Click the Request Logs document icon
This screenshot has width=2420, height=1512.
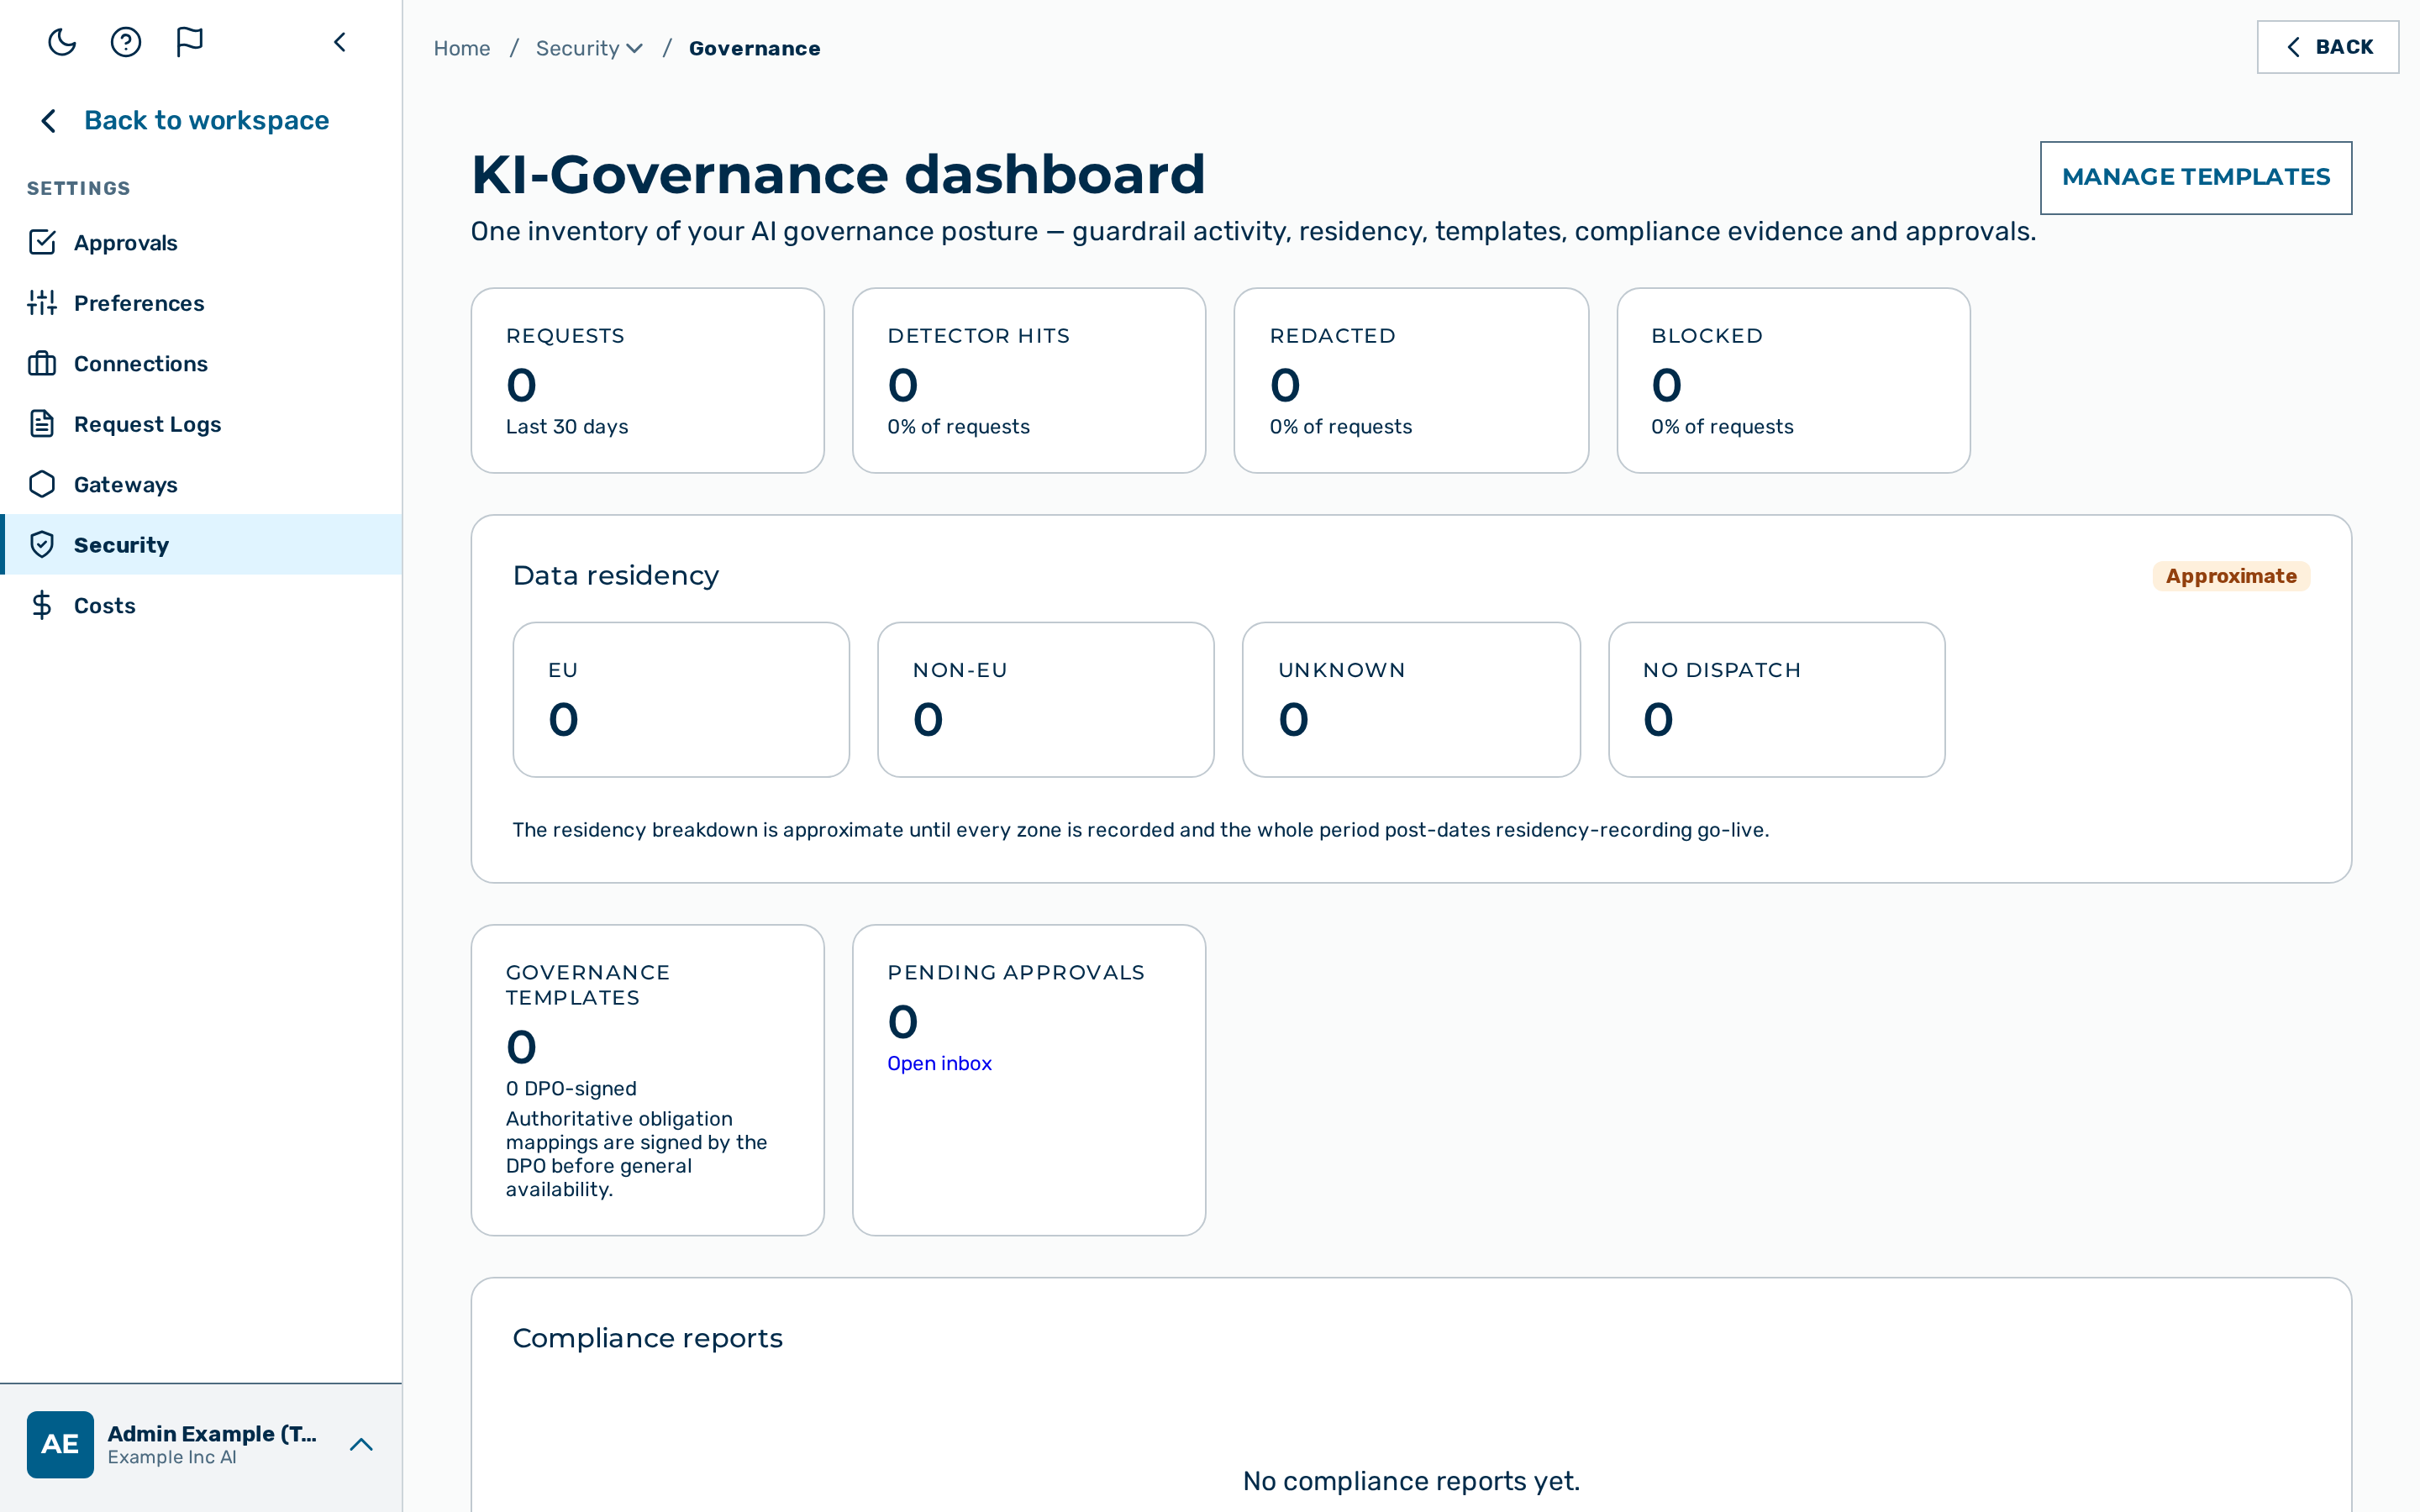(42, 424)
